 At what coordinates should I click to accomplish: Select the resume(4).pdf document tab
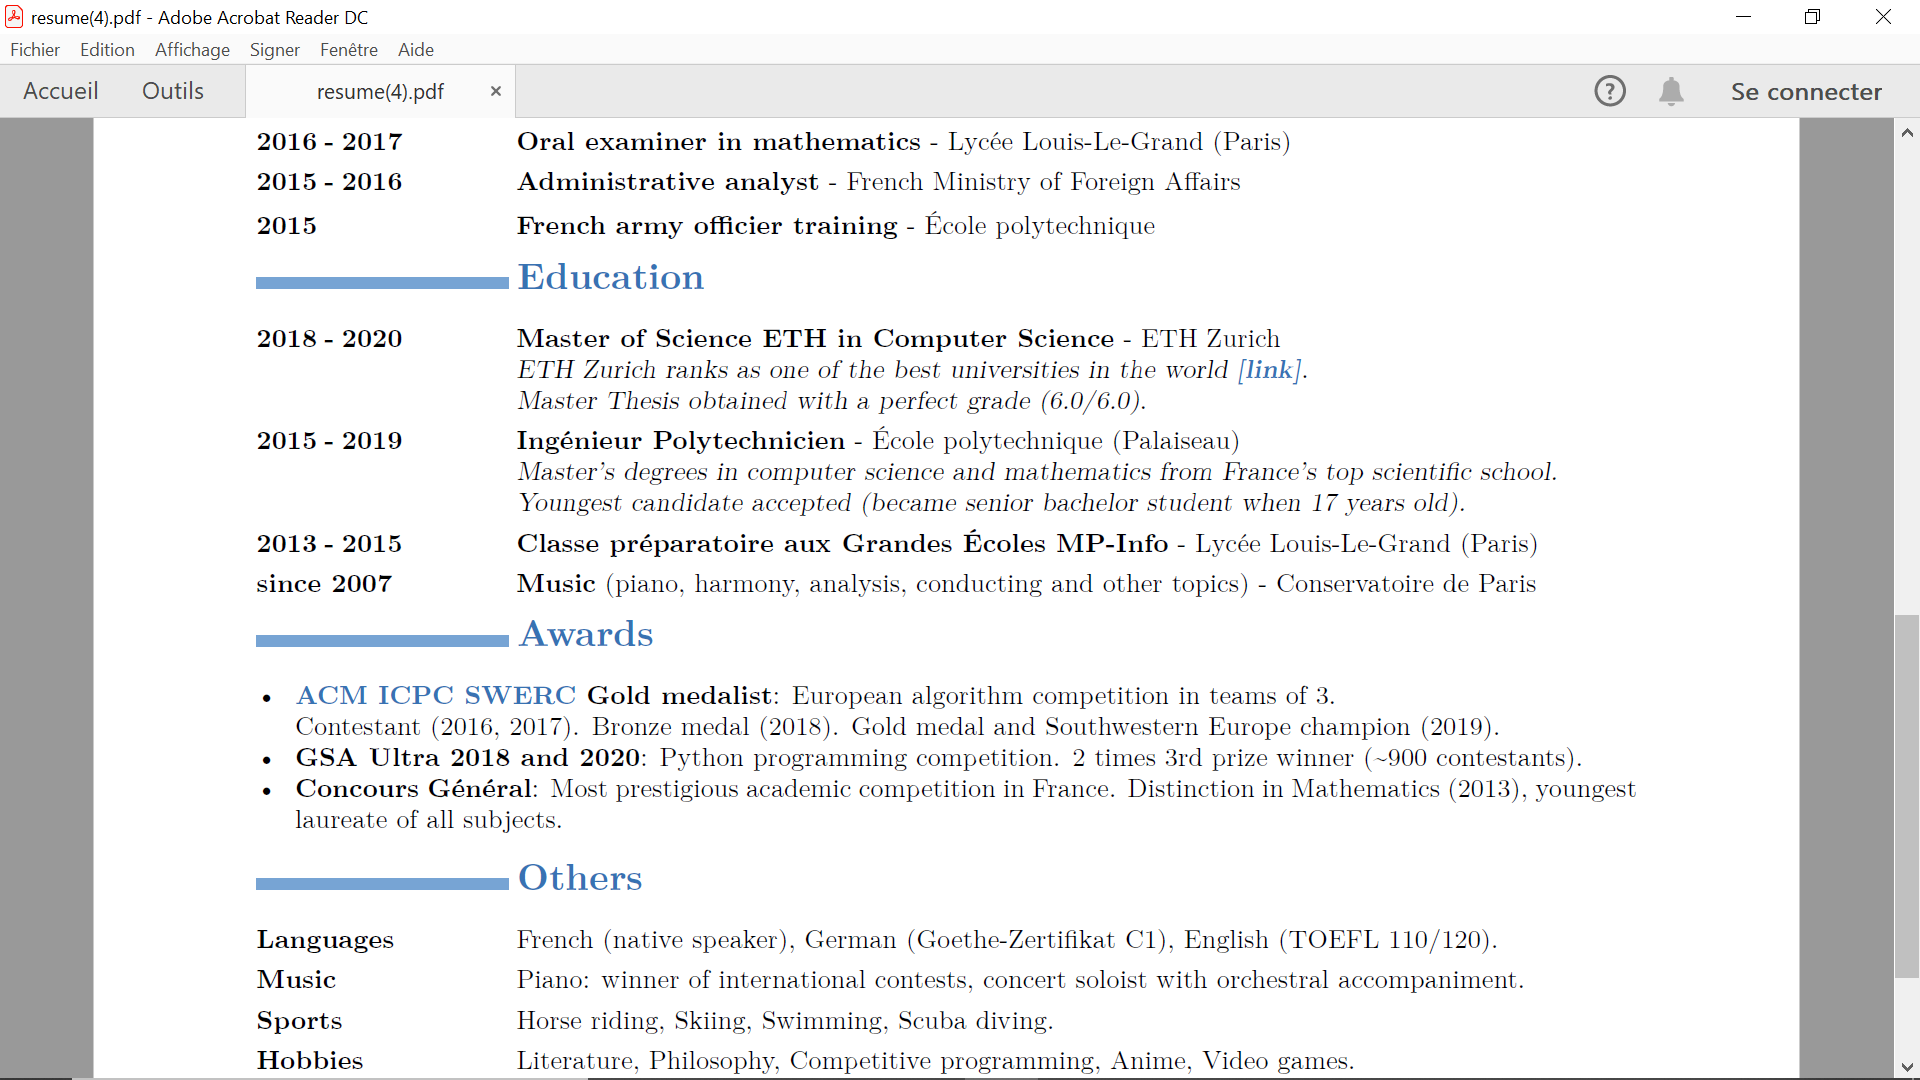coord(380,91)
